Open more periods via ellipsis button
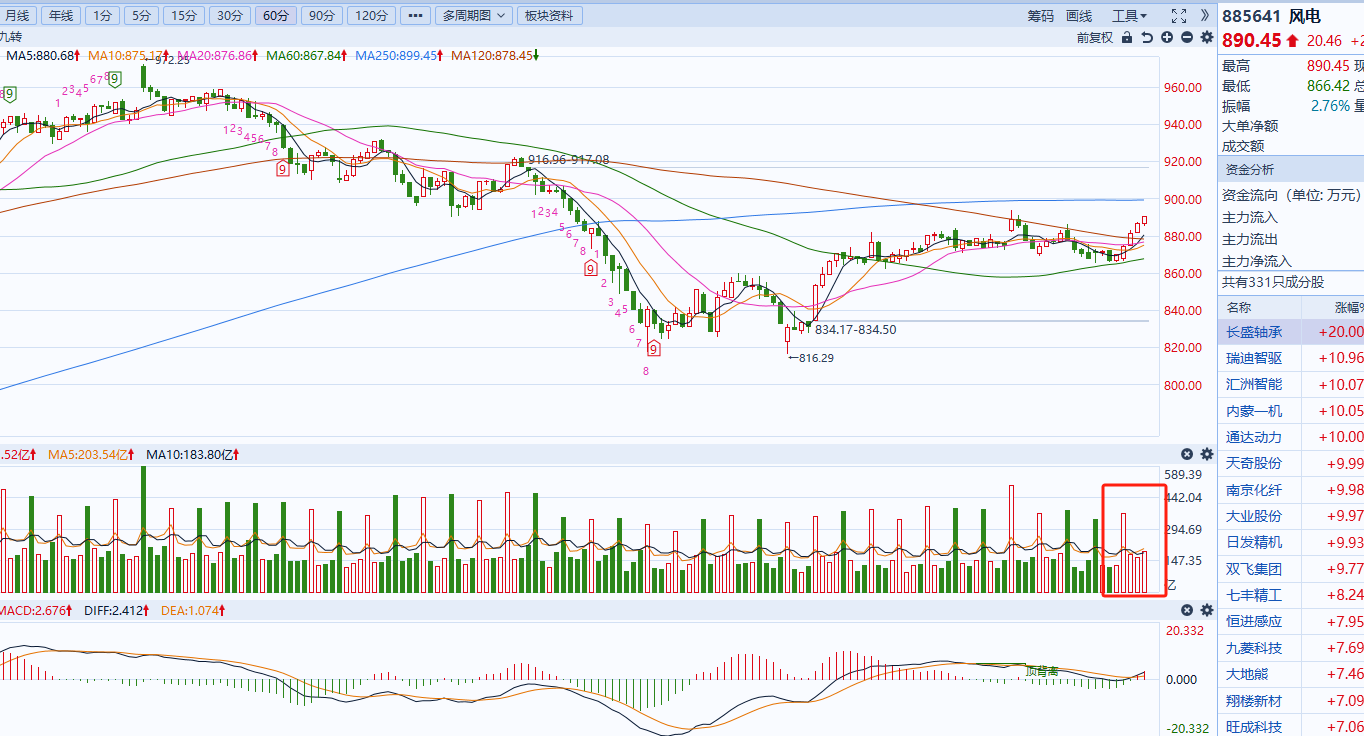1364x736 pixels. click(416, 16)
